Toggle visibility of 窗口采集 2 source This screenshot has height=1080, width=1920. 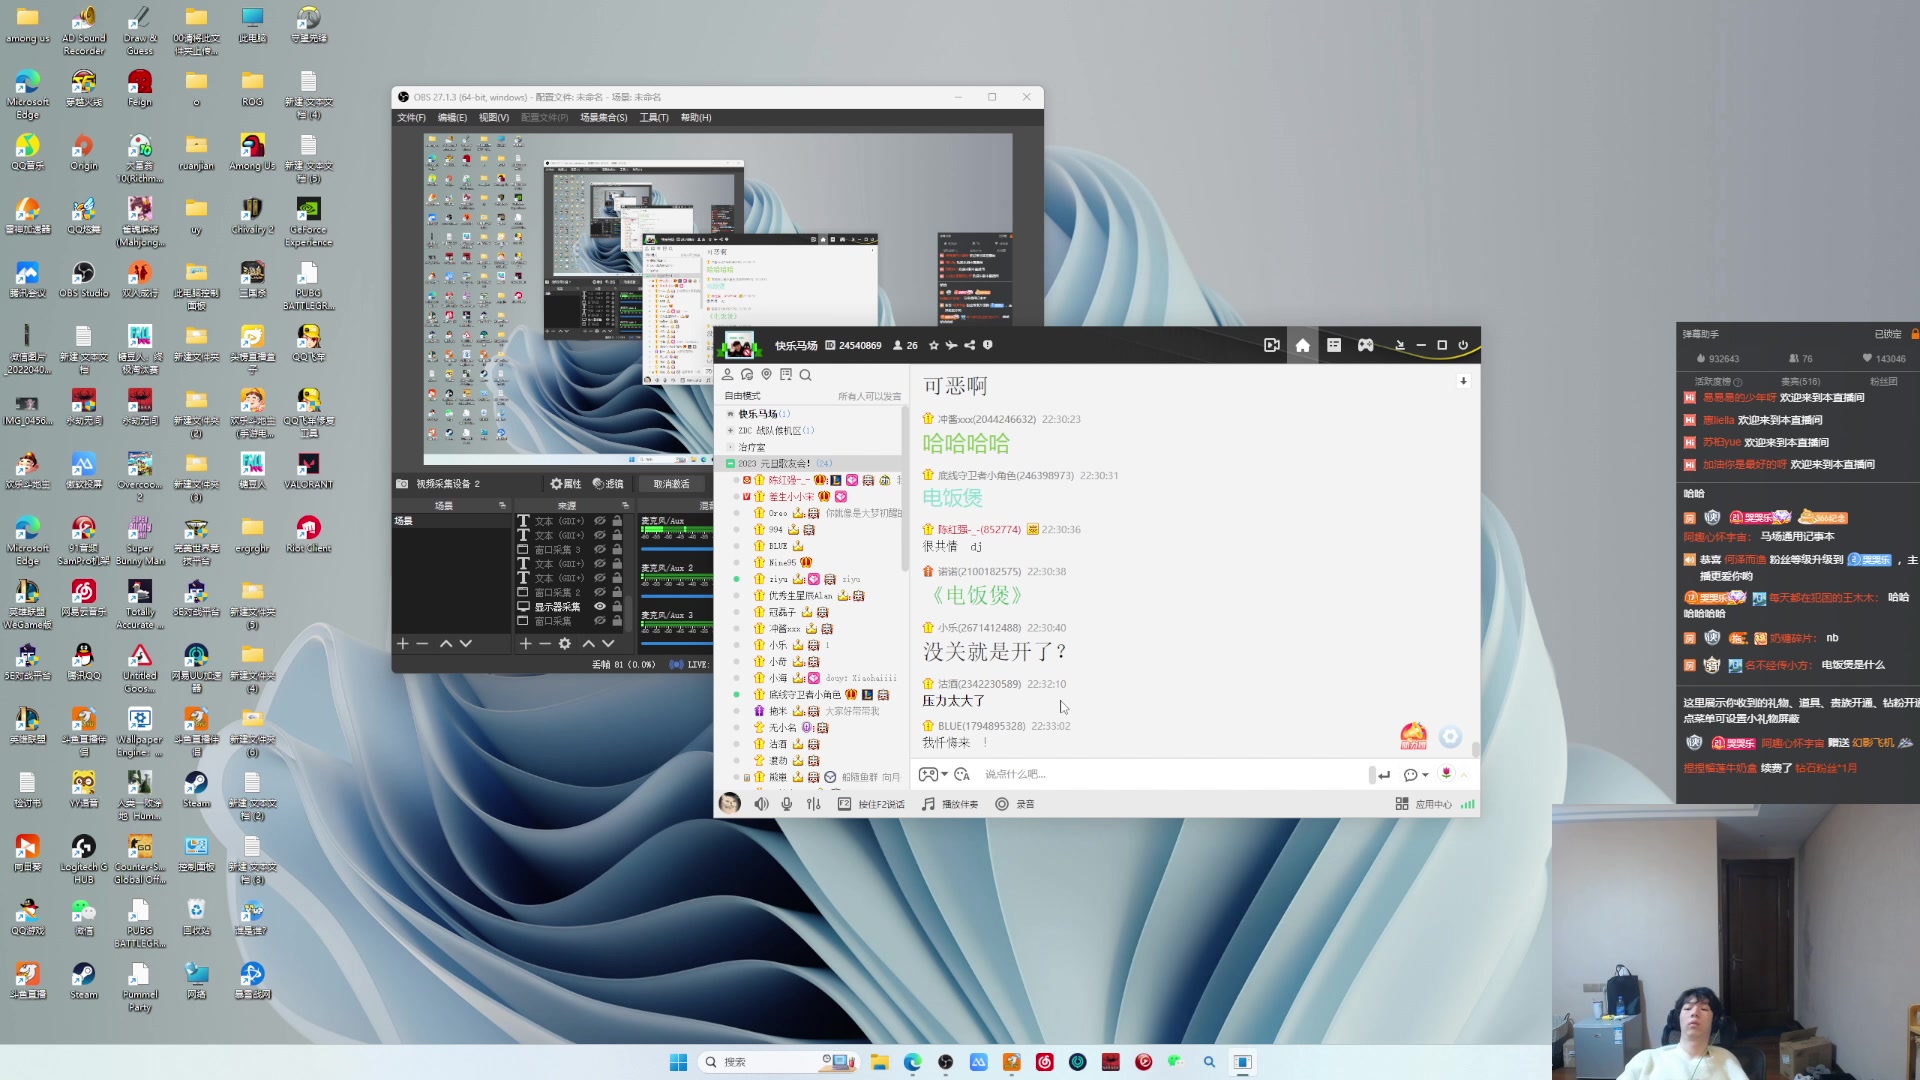point(600,592)
